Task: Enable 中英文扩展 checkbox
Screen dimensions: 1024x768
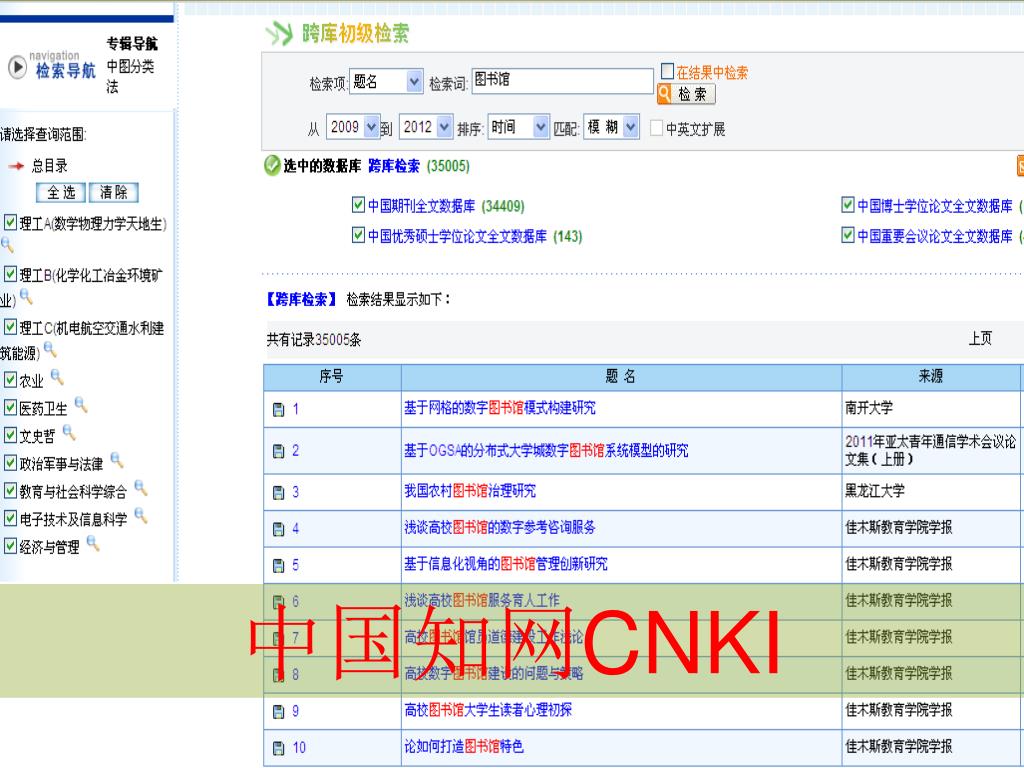Action: click(x=656, y=128)
